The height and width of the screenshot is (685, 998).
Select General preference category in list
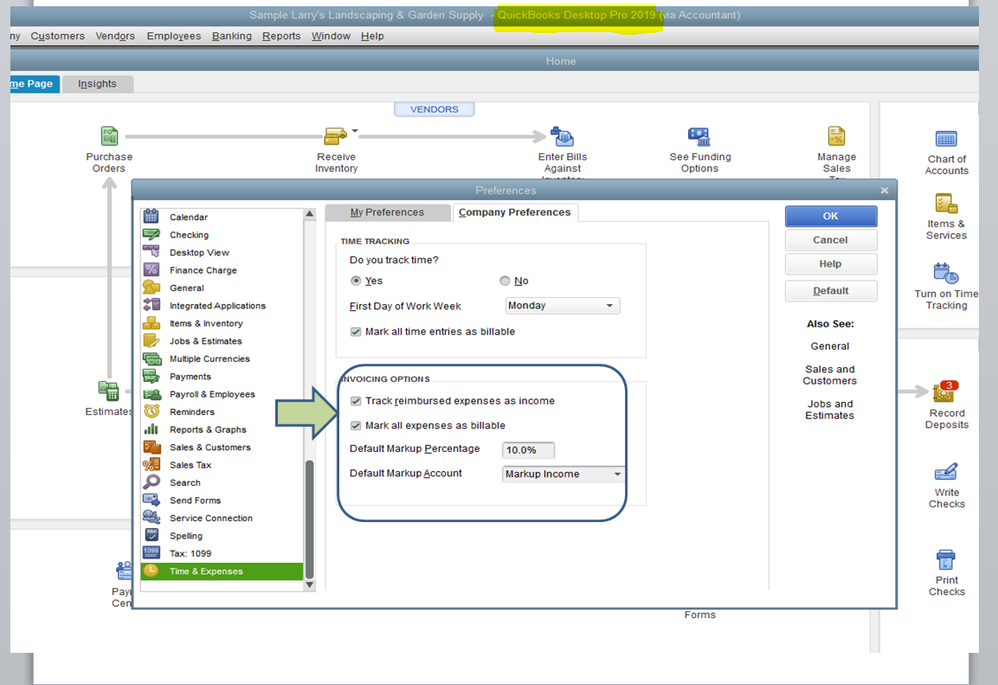[221, 288]
